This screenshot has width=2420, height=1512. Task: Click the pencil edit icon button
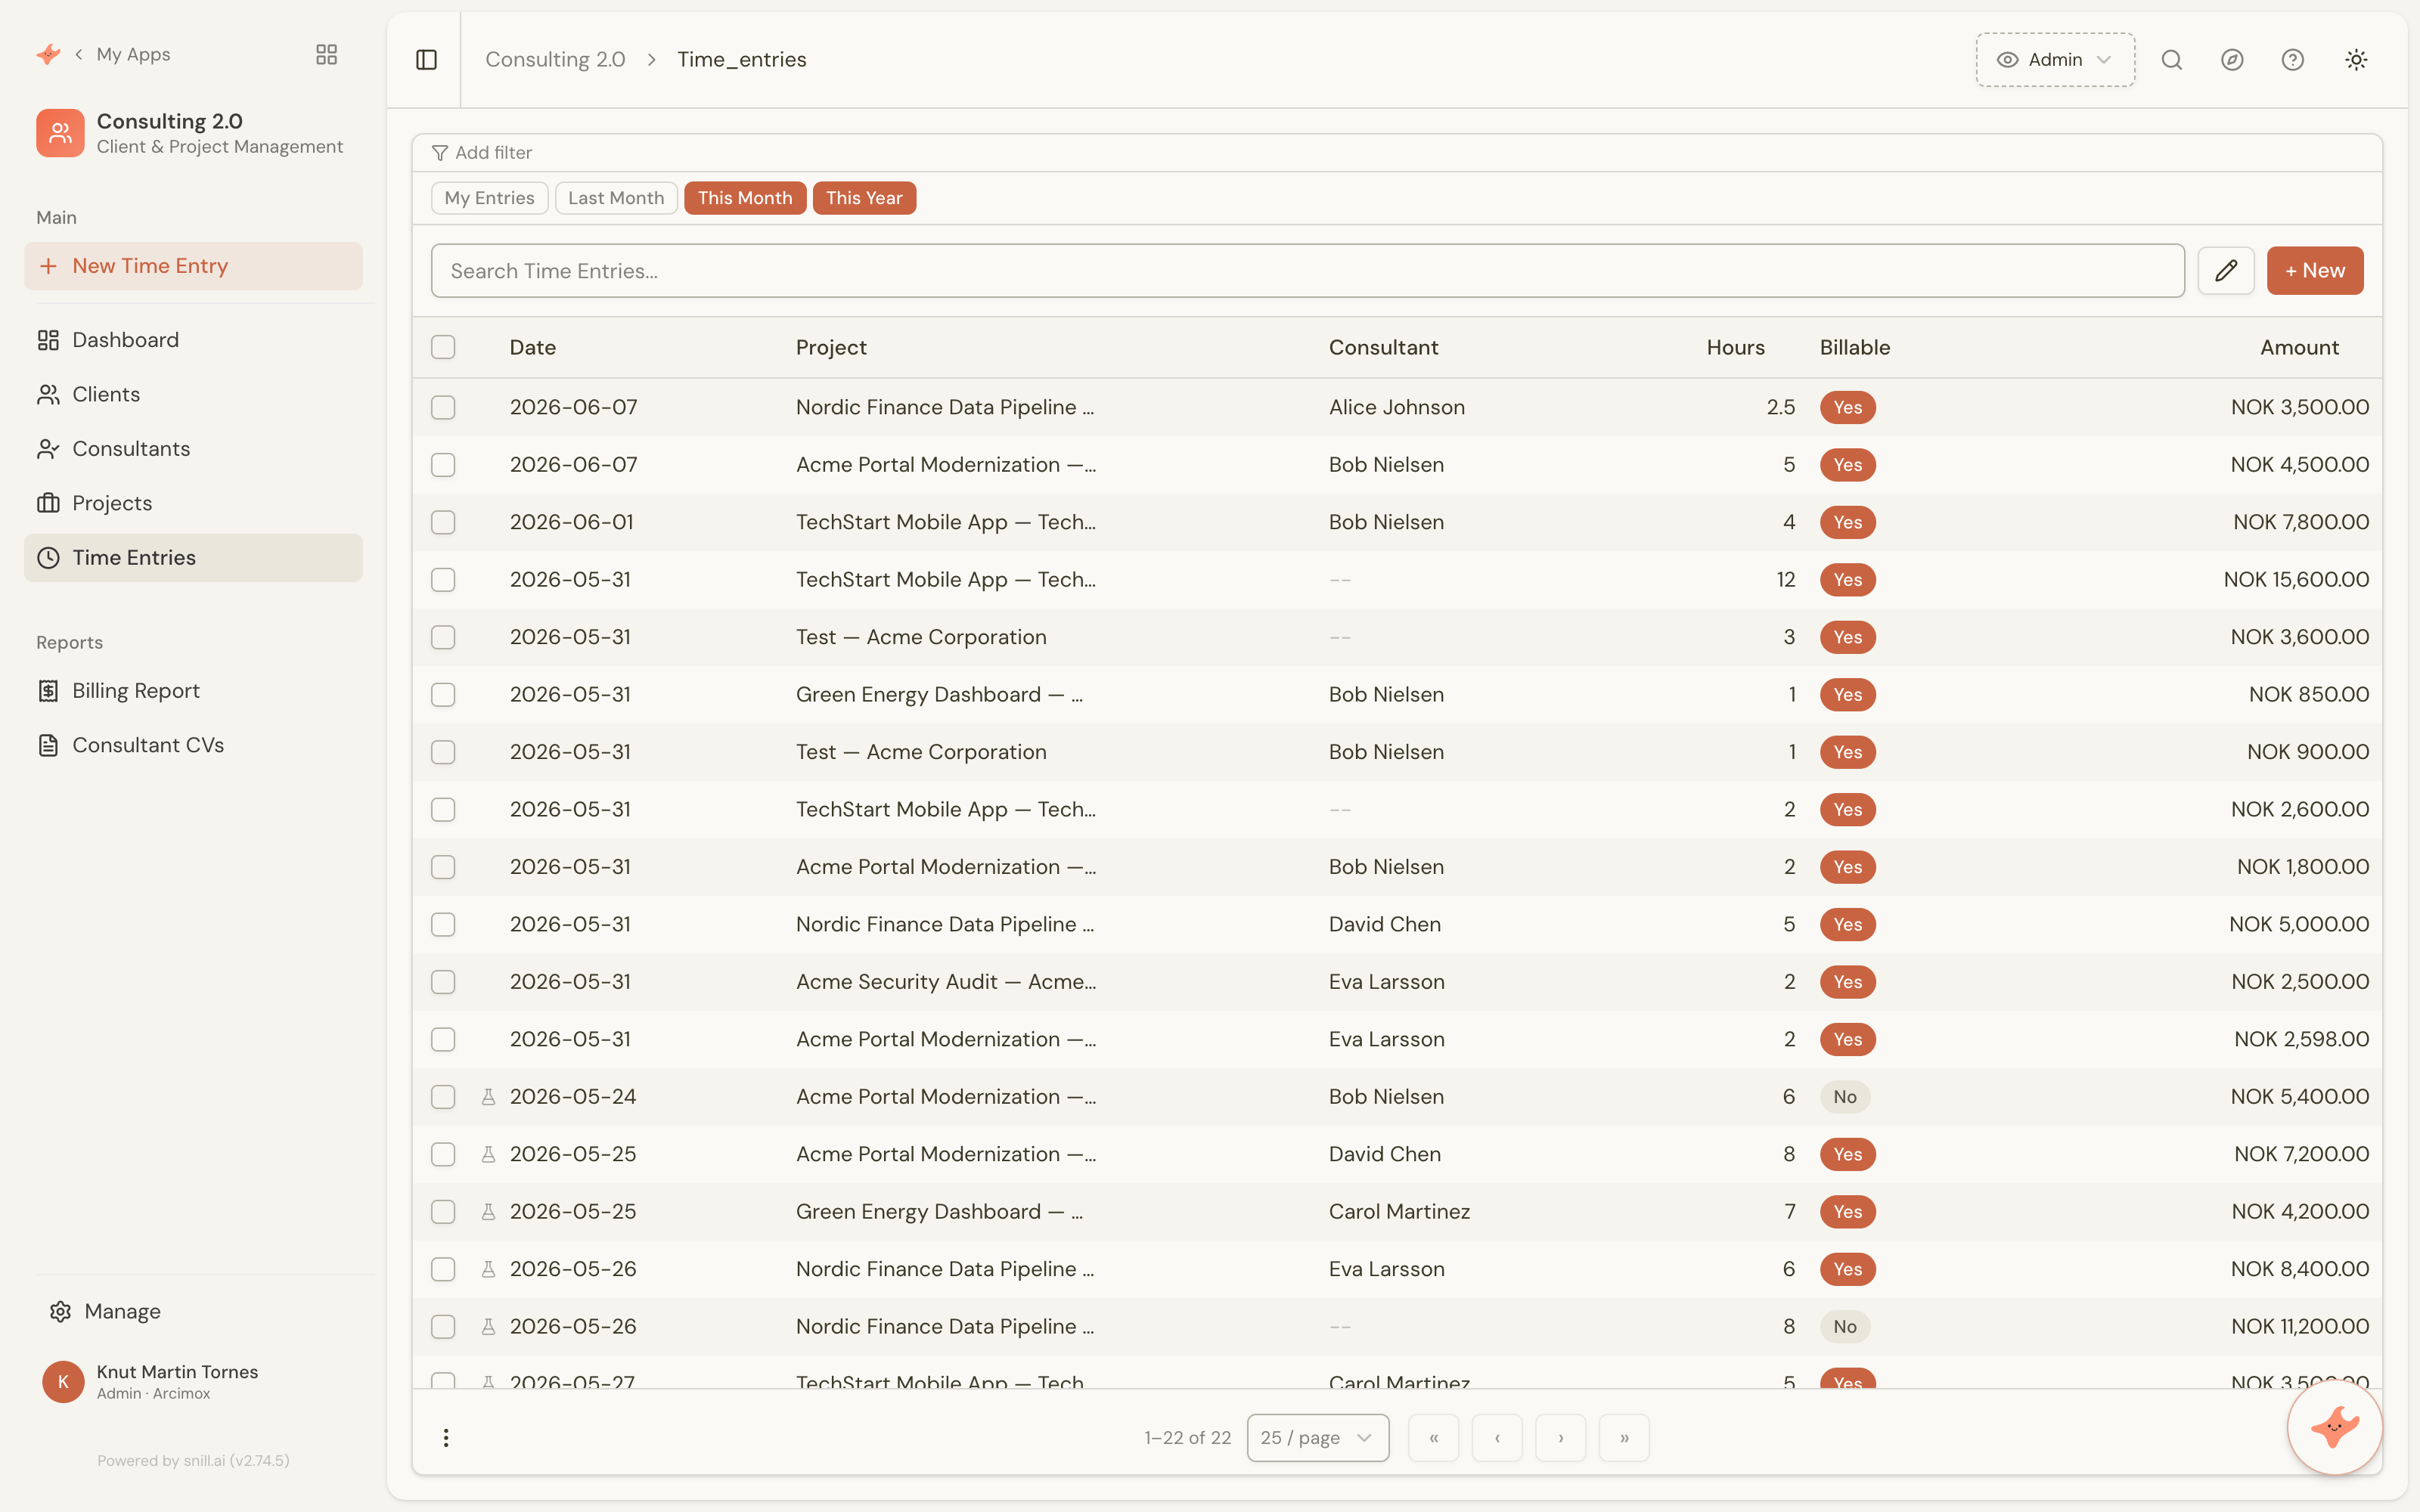point(2226,271)
